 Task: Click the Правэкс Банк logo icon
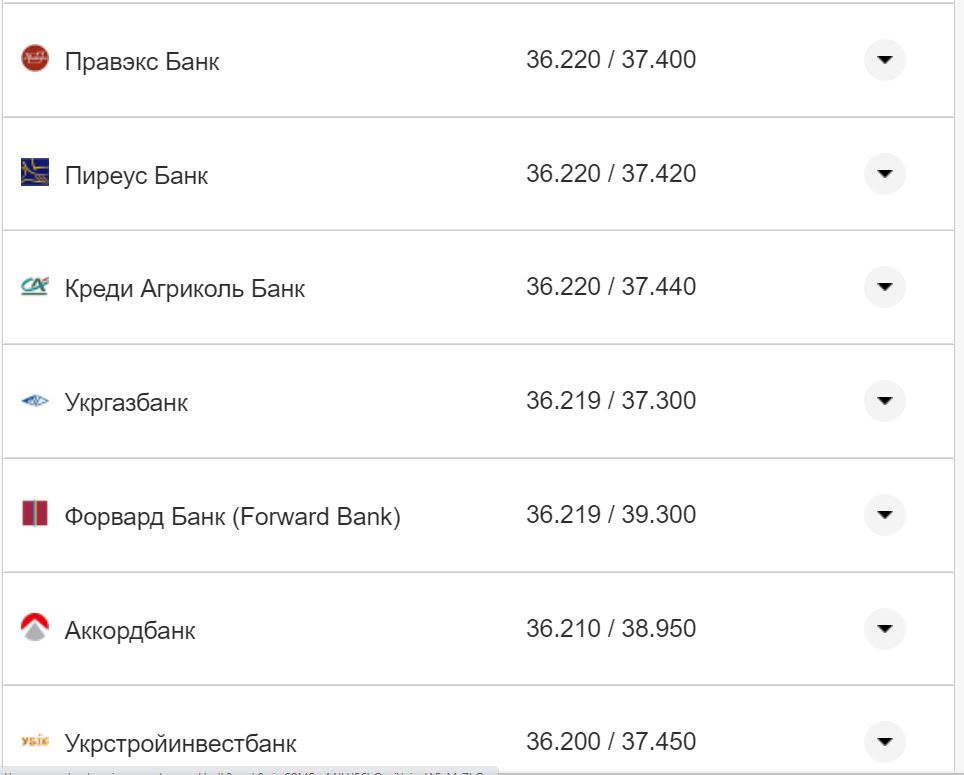tap(35, 59)
